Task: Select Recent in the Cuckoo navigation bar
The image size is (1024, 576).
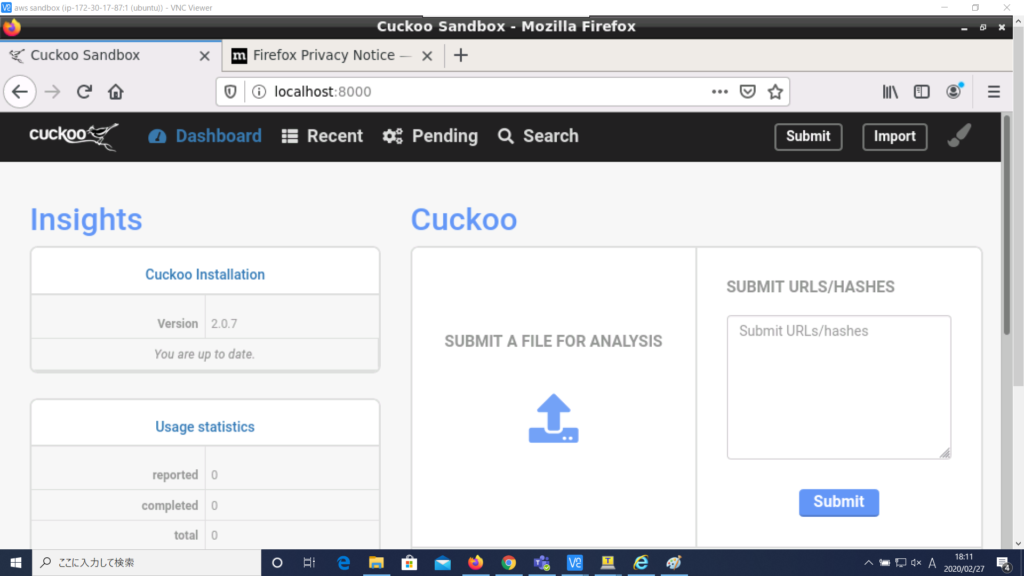Action: (x=334, y=136)
